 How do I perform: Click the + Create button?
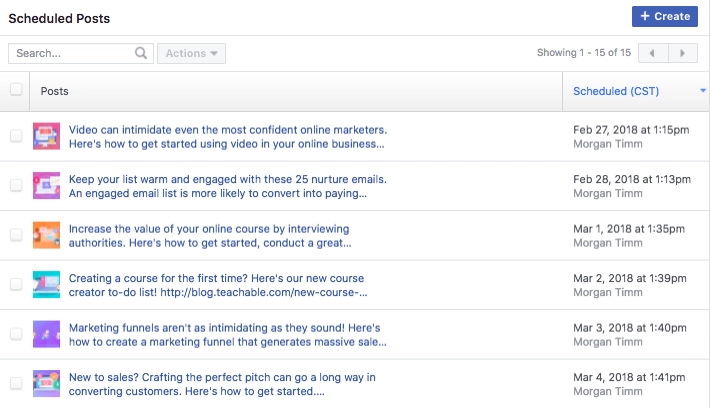(x=665, y=16)
